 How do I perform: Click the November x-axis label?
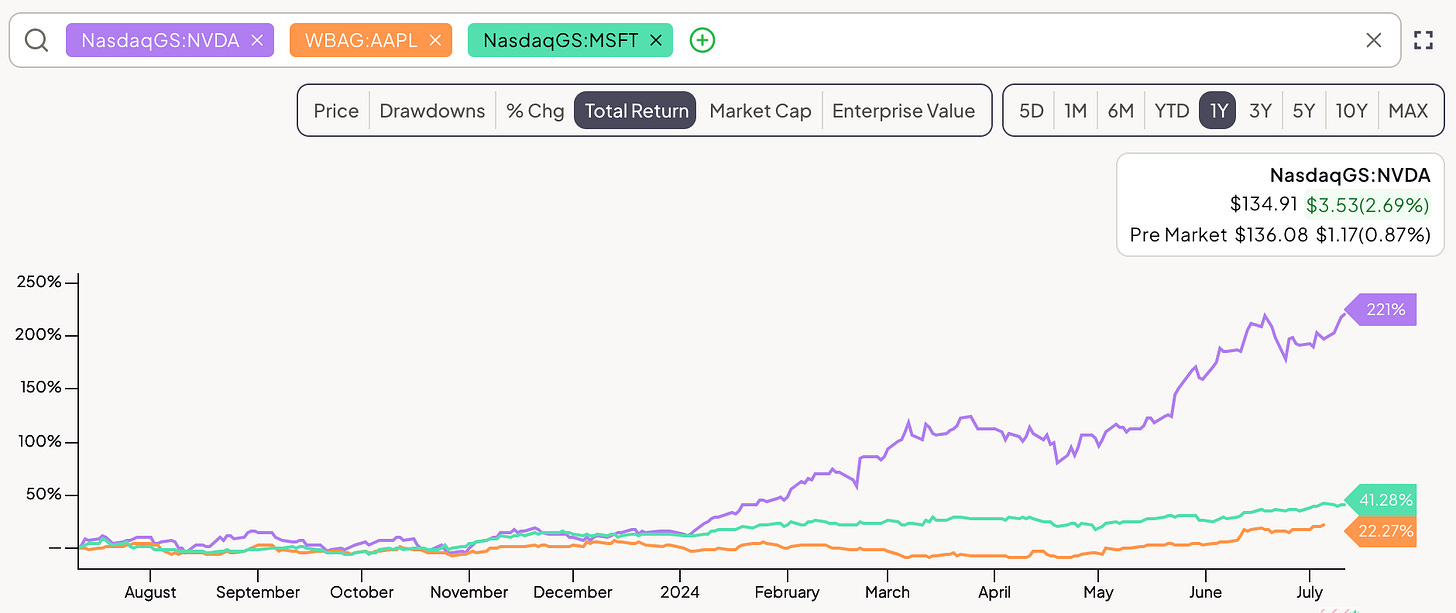(470, 592)
